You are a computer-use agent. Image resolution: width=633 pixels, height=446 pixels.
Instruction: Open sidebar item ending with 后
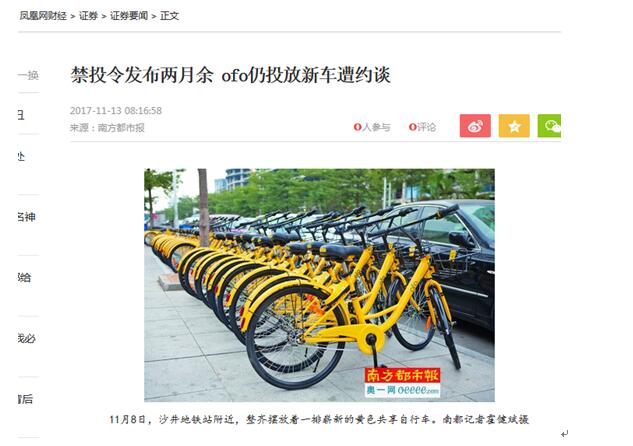(x=25, y=399)
